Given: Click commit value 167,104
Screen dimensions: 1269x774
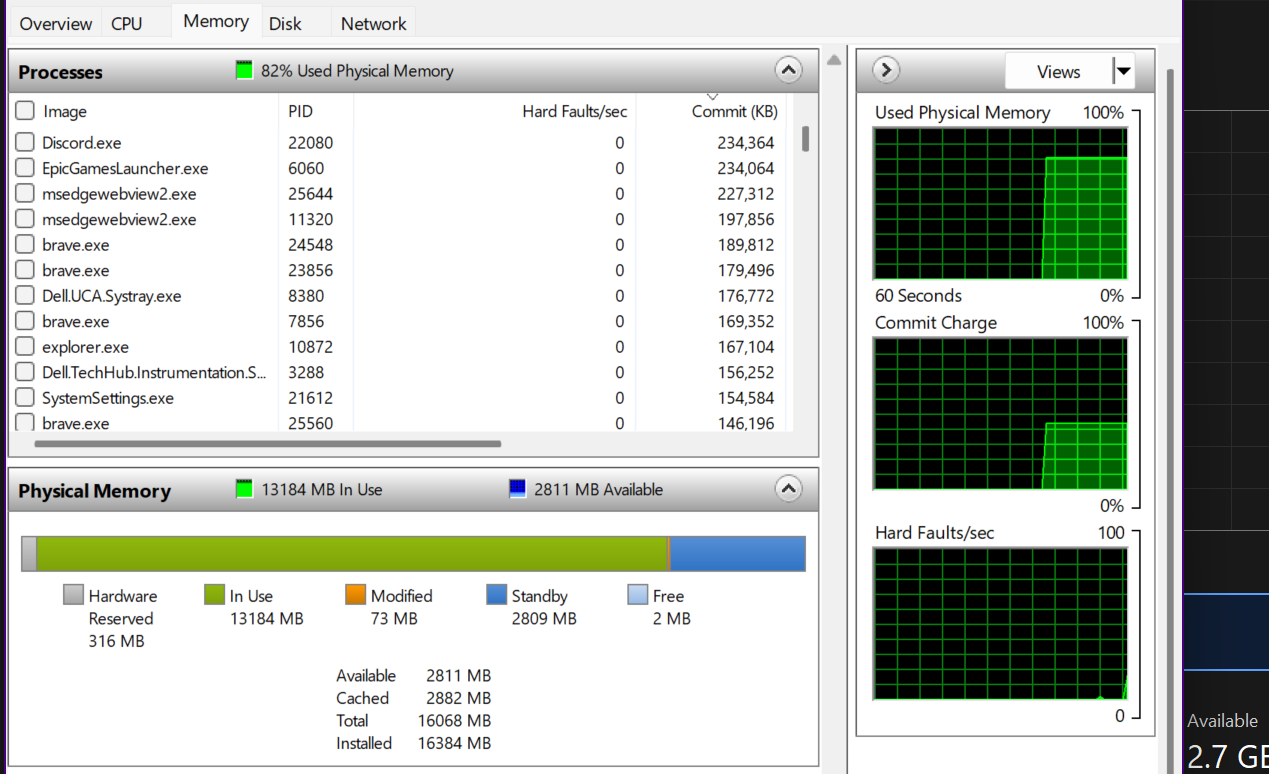Looking at the screenshot, I should (x=746, y=347).
